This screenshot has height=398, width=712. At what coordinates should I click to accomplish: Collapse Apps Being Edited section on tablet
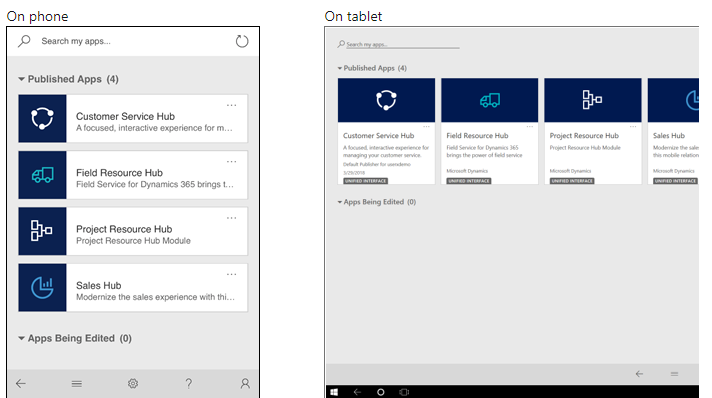point(340,202)
